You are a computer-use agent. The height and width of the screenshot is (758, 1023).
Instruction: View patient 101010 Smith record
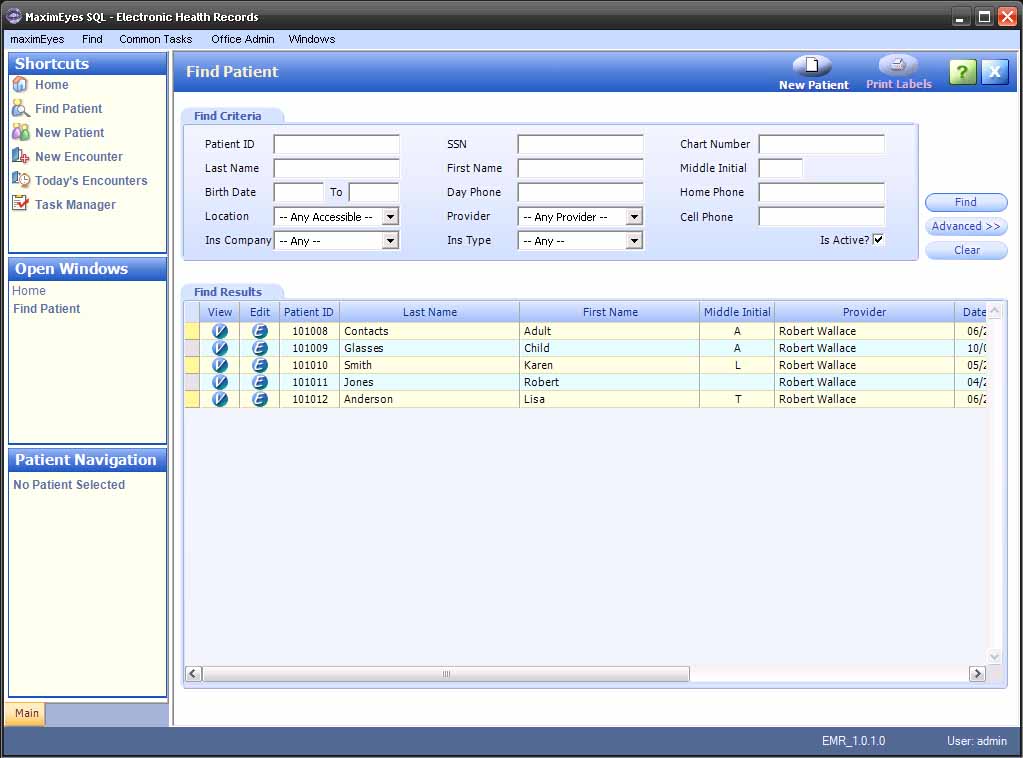(x=220, y=365)
